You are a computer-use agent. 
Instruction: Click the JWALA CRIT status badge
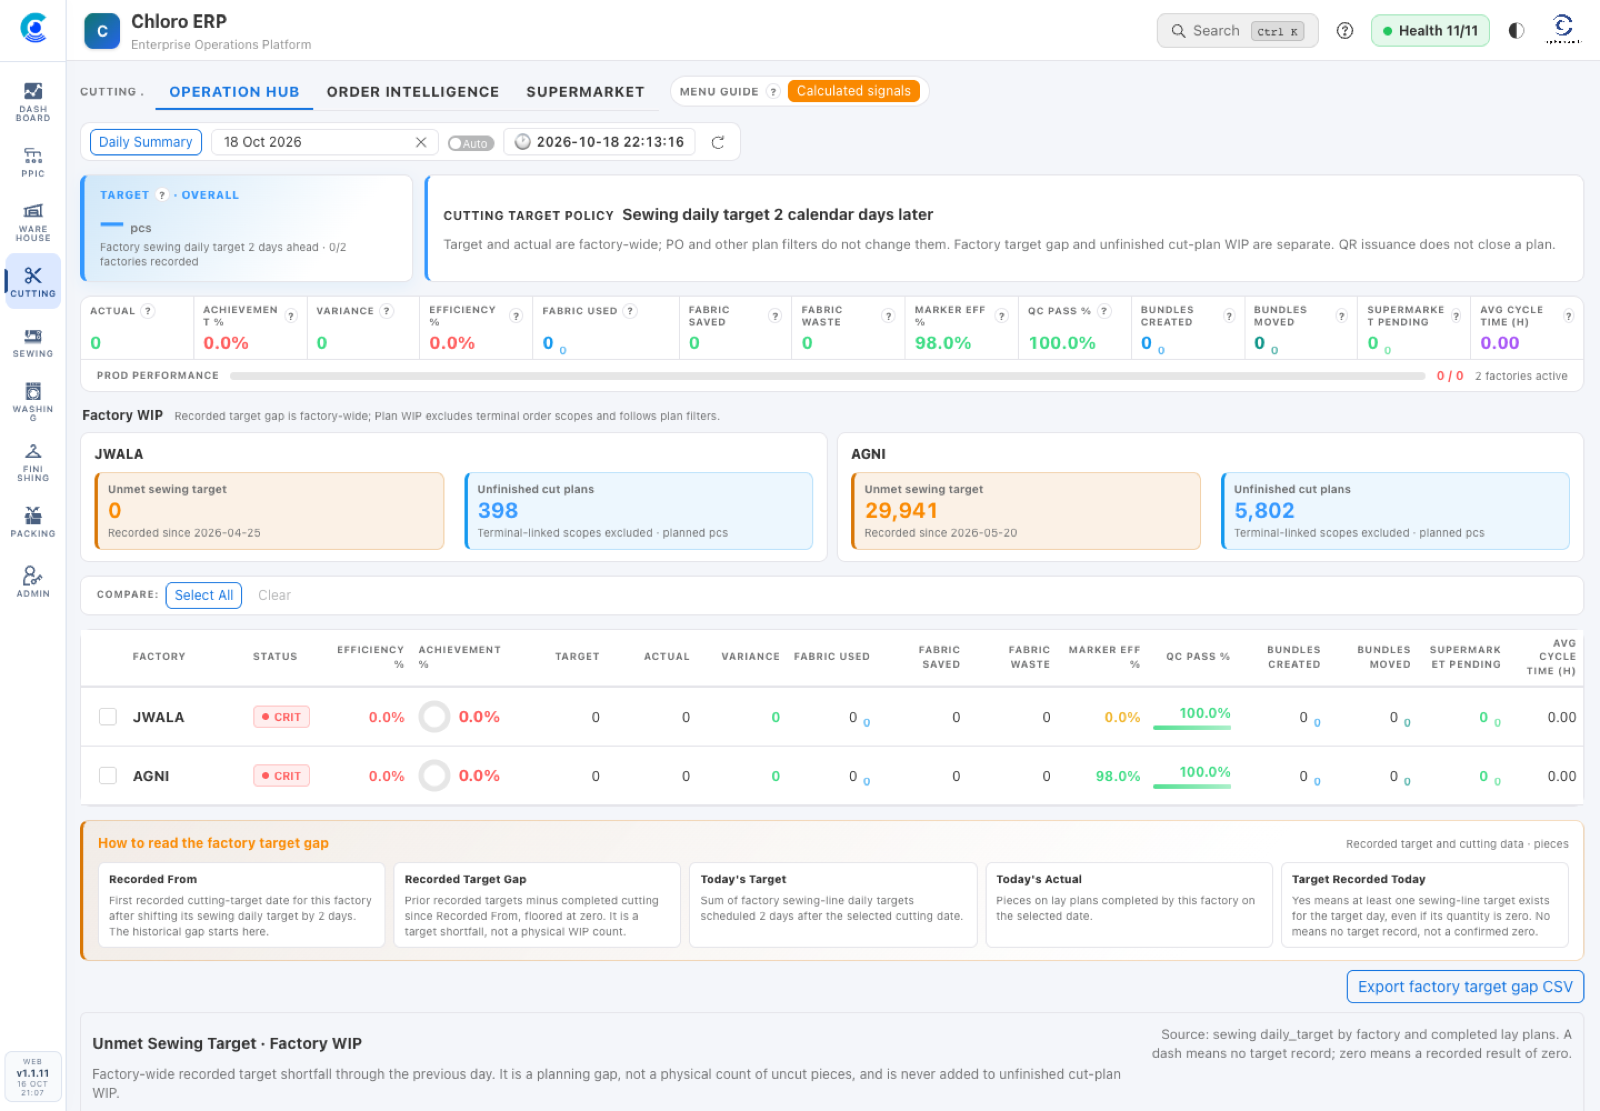(x=281, y=717)
